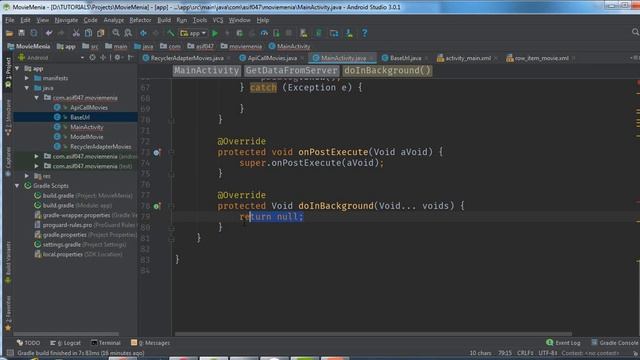Navigate back with the blue arrow icon
Screen dimensions: 640x360
click(143, 33)
